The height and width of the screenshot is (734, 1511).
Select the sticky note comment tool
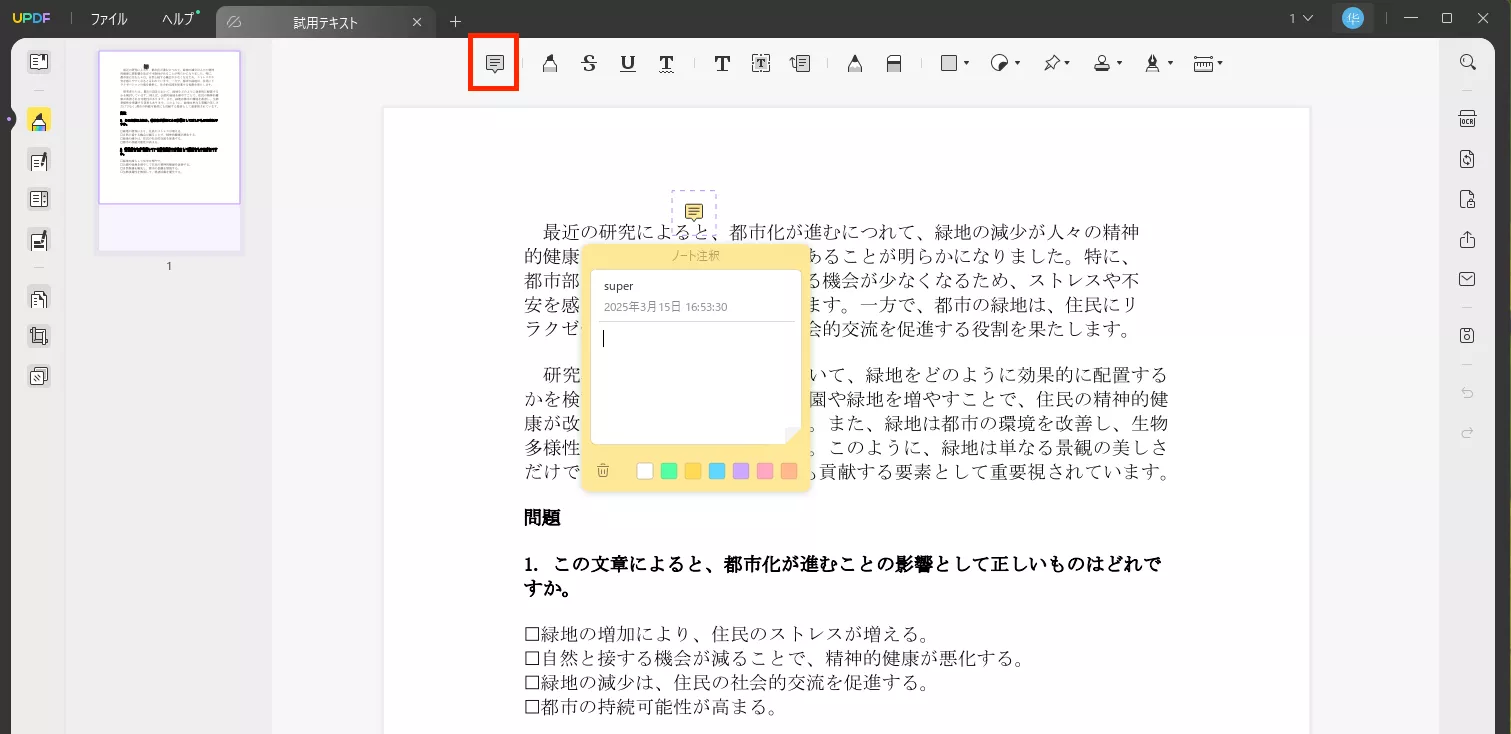coord(494,63)
